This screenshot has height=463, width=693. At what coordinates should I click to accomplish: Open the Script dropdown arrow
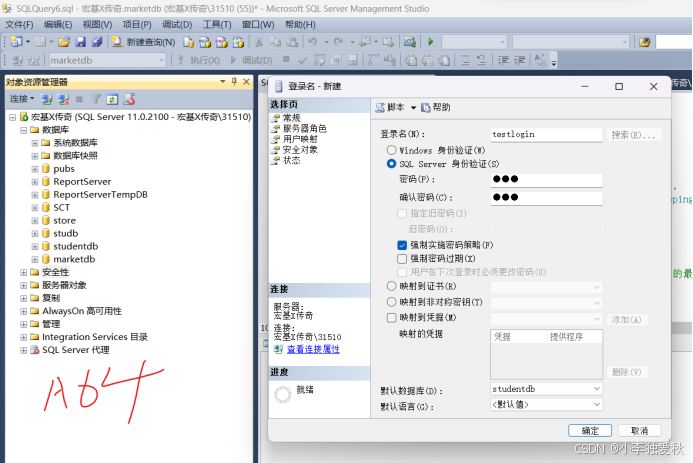(x=413, y=107)
